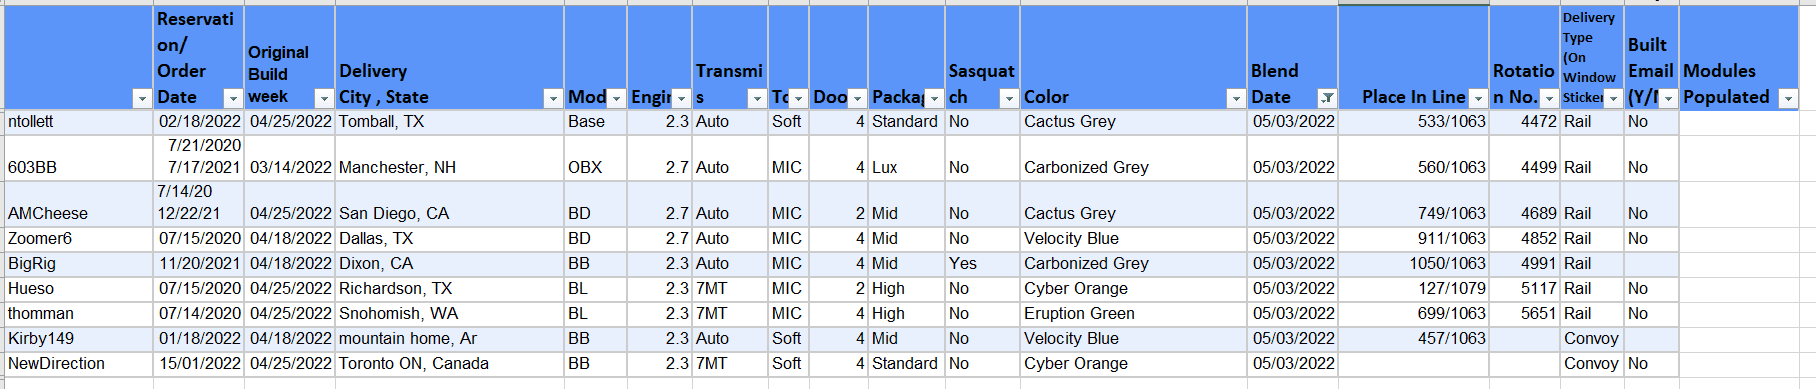The image size is (1816, 389).
Task: Open the username column filter arrow
Action: coord(141,98)
